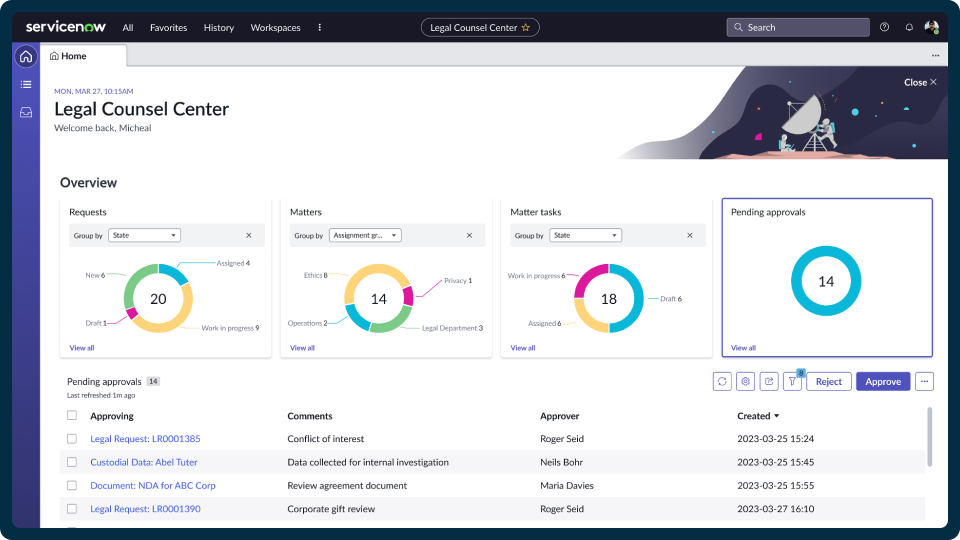The width and height of the screenshot is (960, 540).
Task: Open the Matter tasks Group by dropdown
Action: tap(585, 235)
